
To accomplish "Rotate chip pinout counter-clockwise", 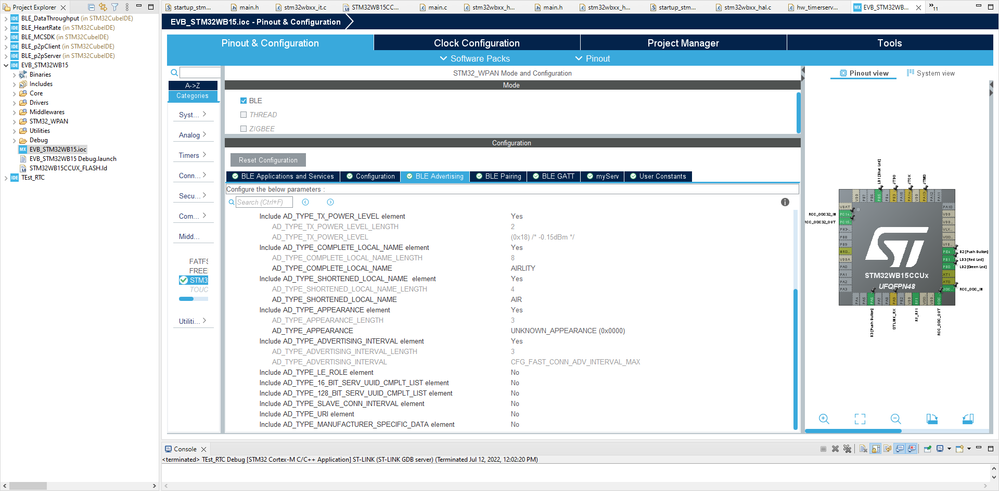I will (x=968, y=419).
